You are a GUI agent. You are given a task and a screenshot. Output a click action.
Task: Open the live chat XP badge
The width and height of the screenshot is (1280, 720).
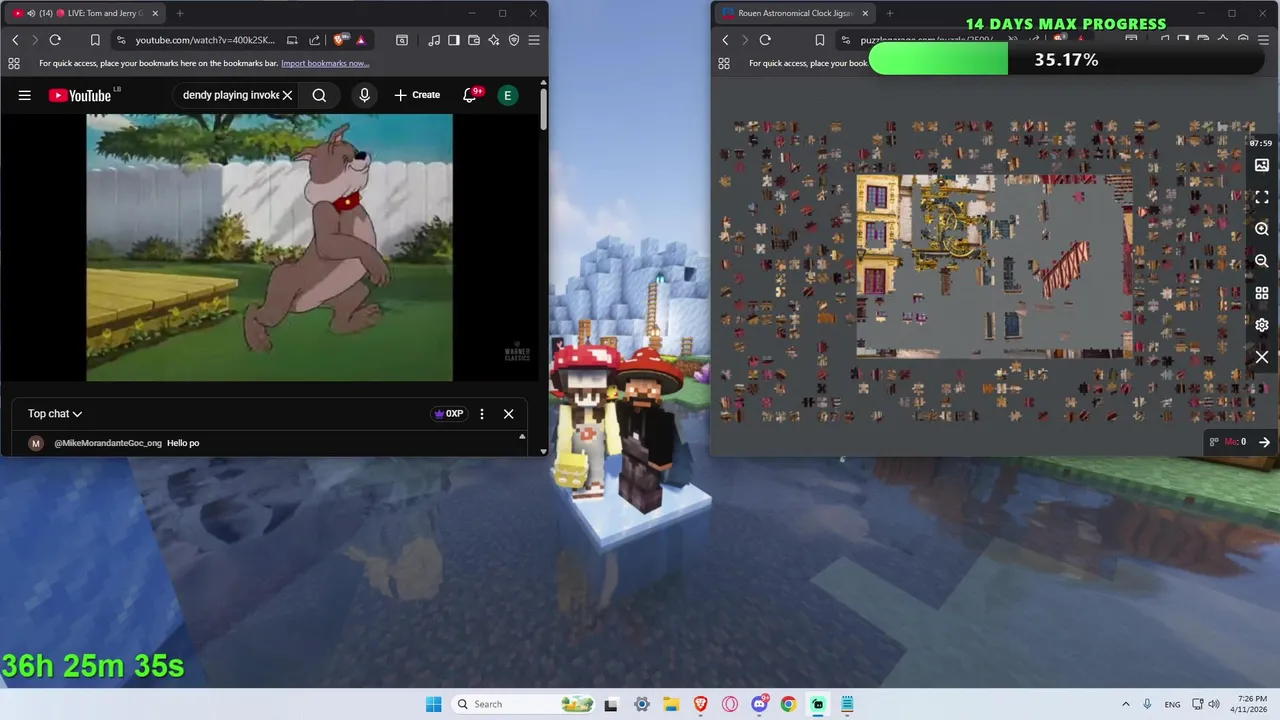pos(448,413)
